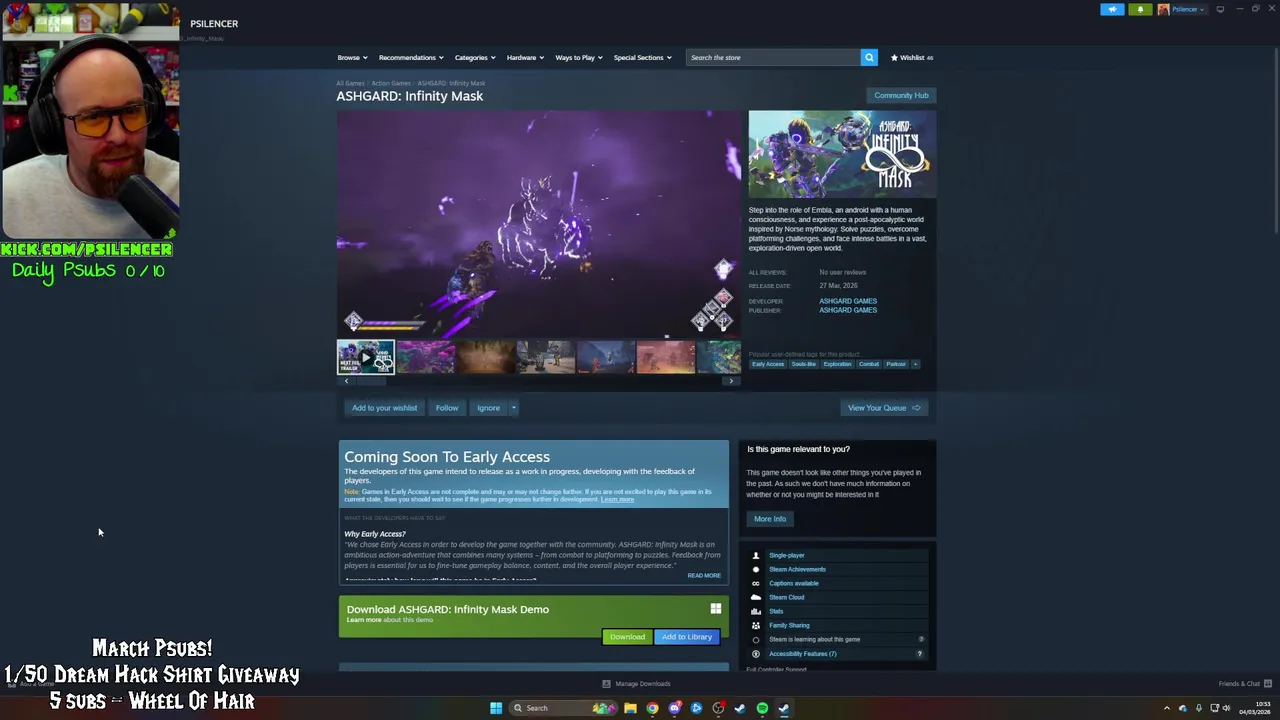
Task: Click the Single-player feature icon
Action: click(x=756, y=555)
